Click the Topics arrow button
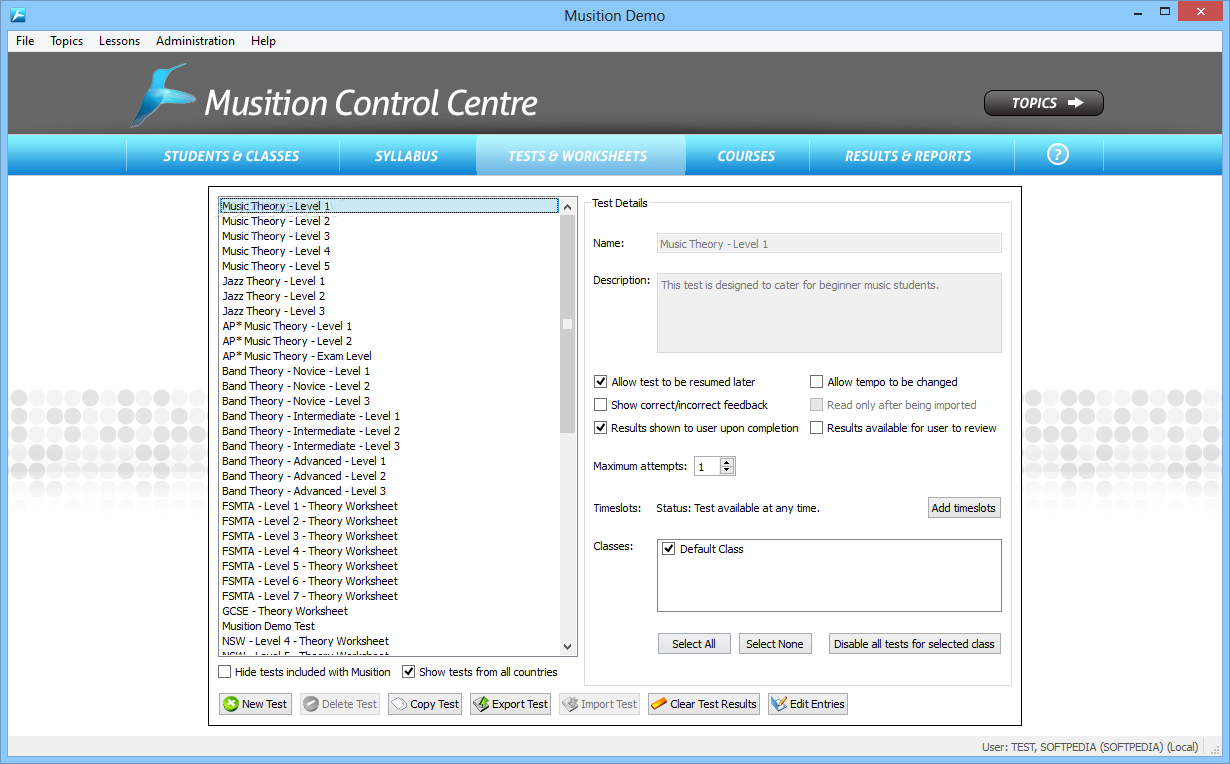 click(1044, 103)
